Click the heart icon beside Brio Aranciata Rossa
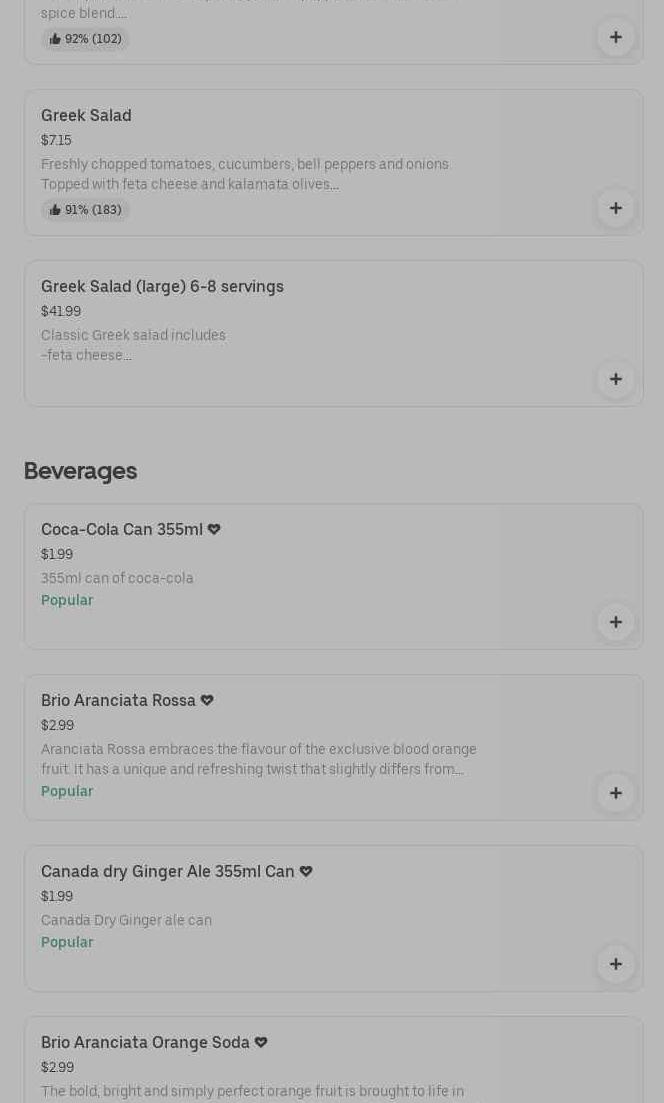This screenshot has height=1103, width=664. (x=207, y=700)
